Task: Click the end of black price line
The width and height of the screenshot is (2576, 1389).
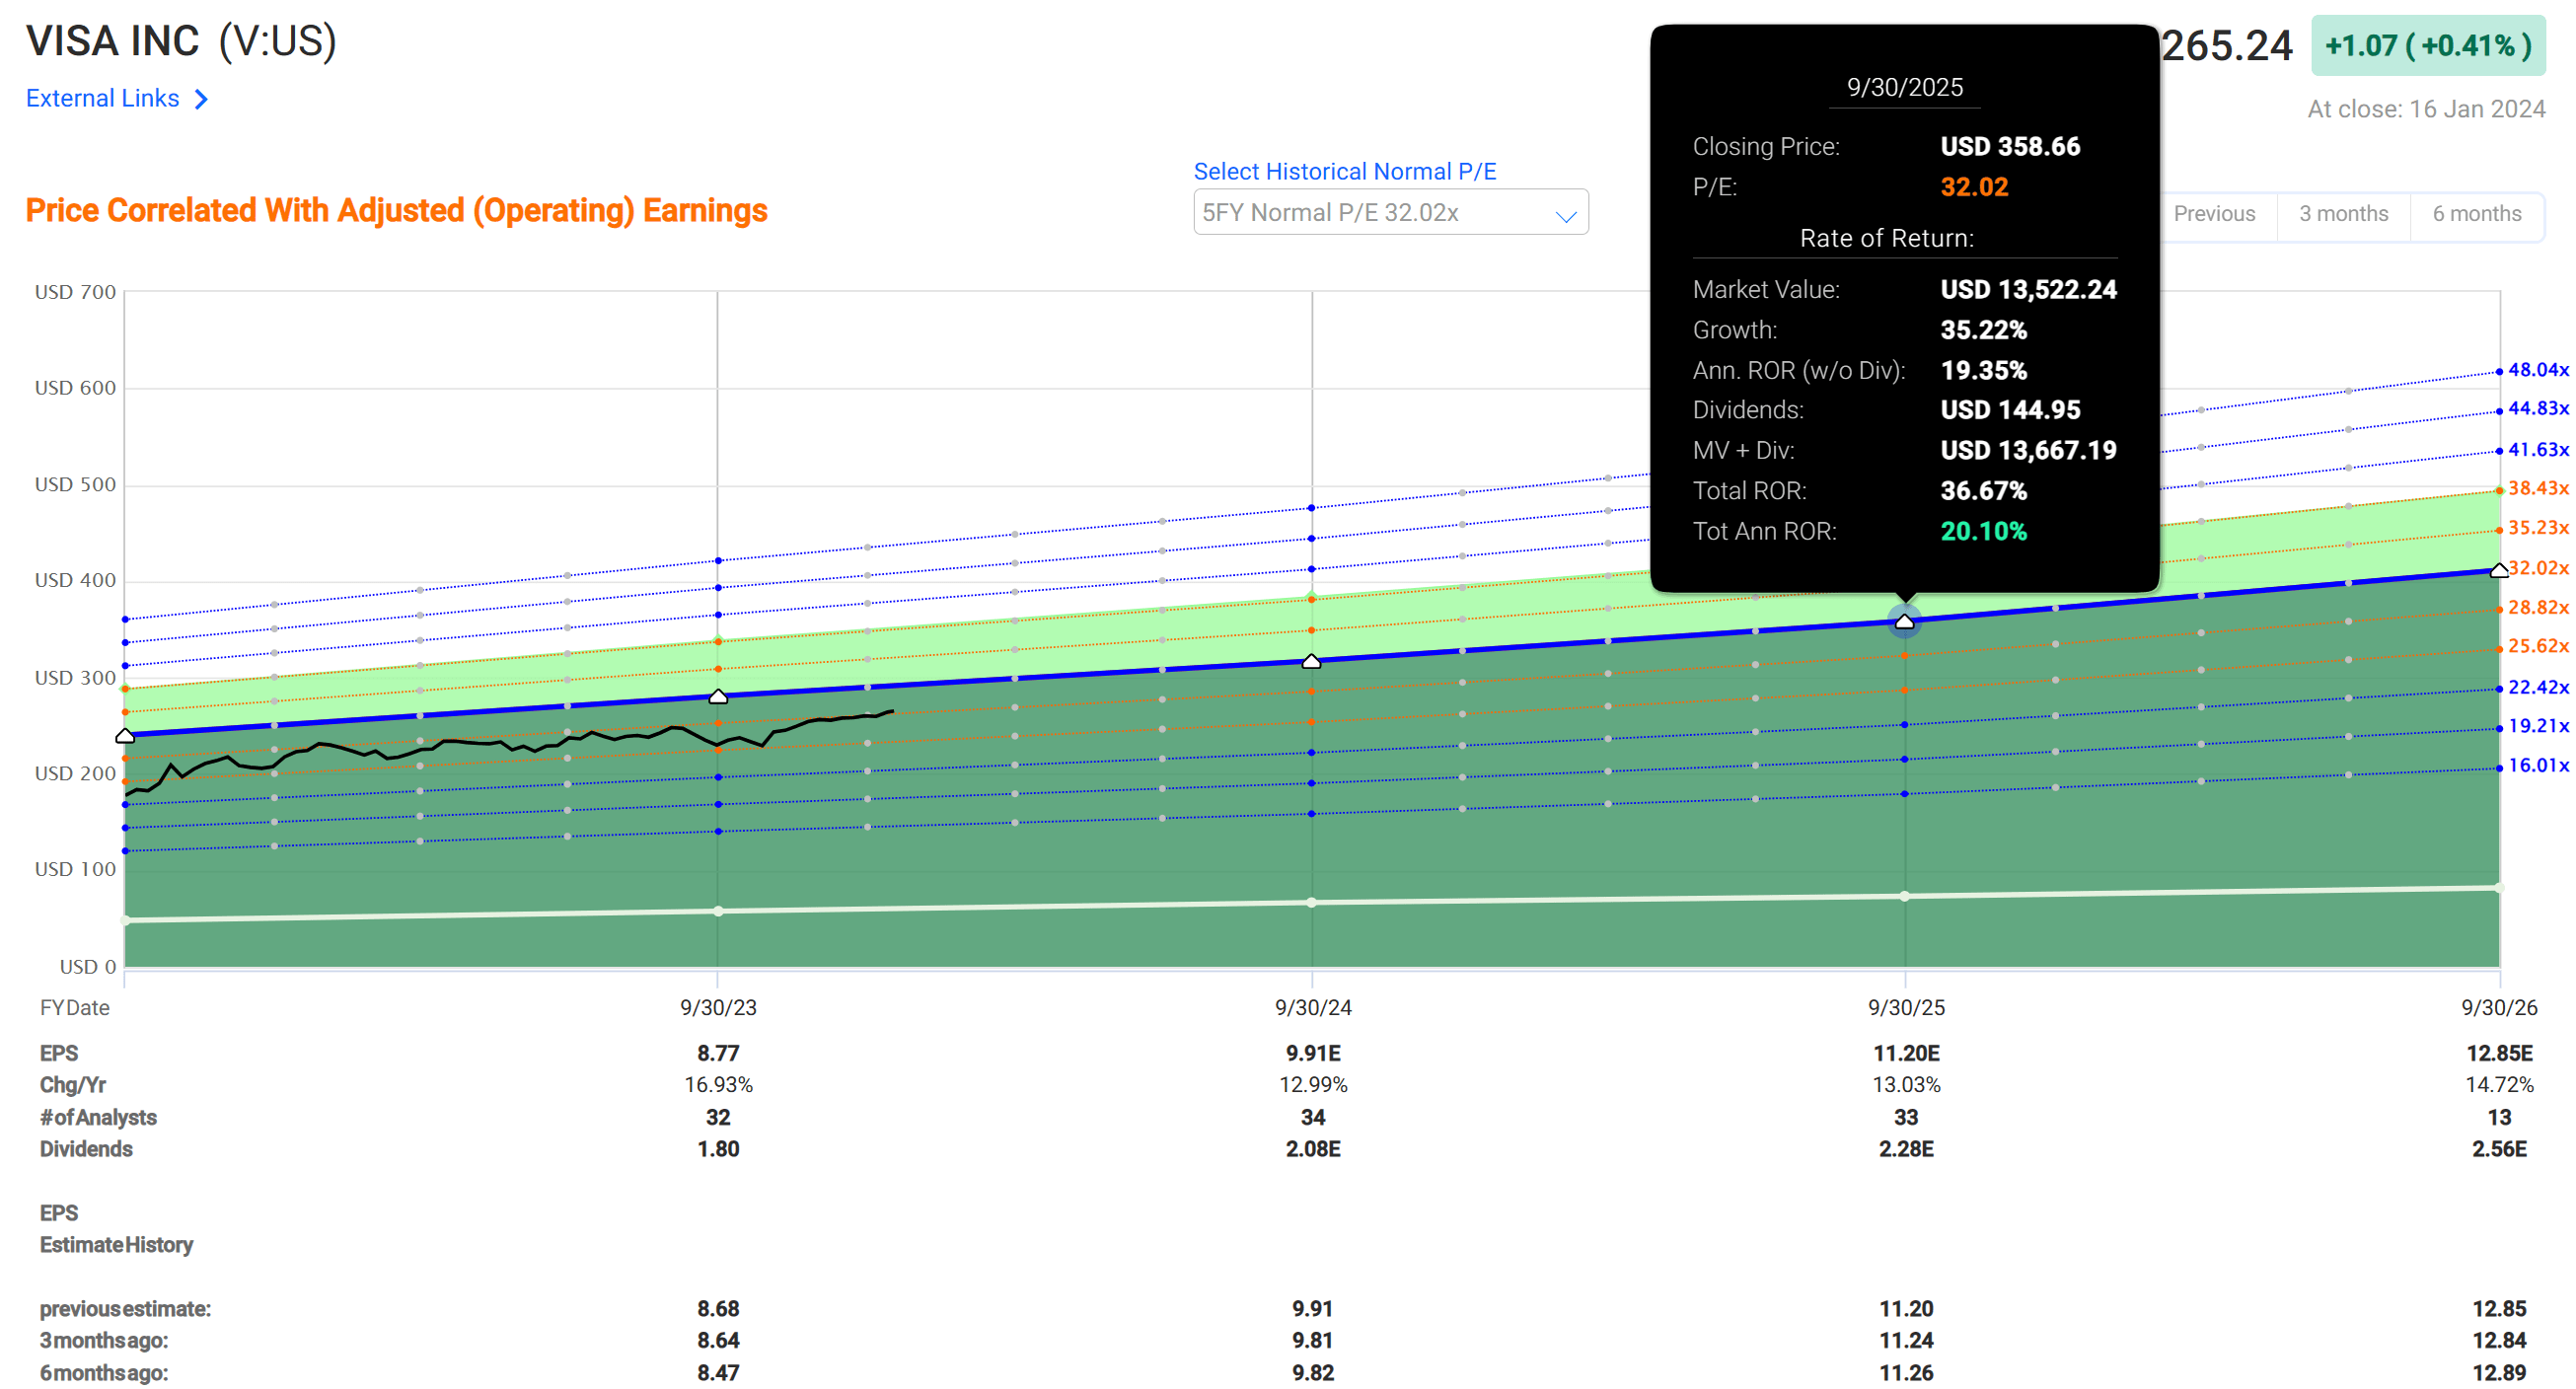Action: (891, 711)
